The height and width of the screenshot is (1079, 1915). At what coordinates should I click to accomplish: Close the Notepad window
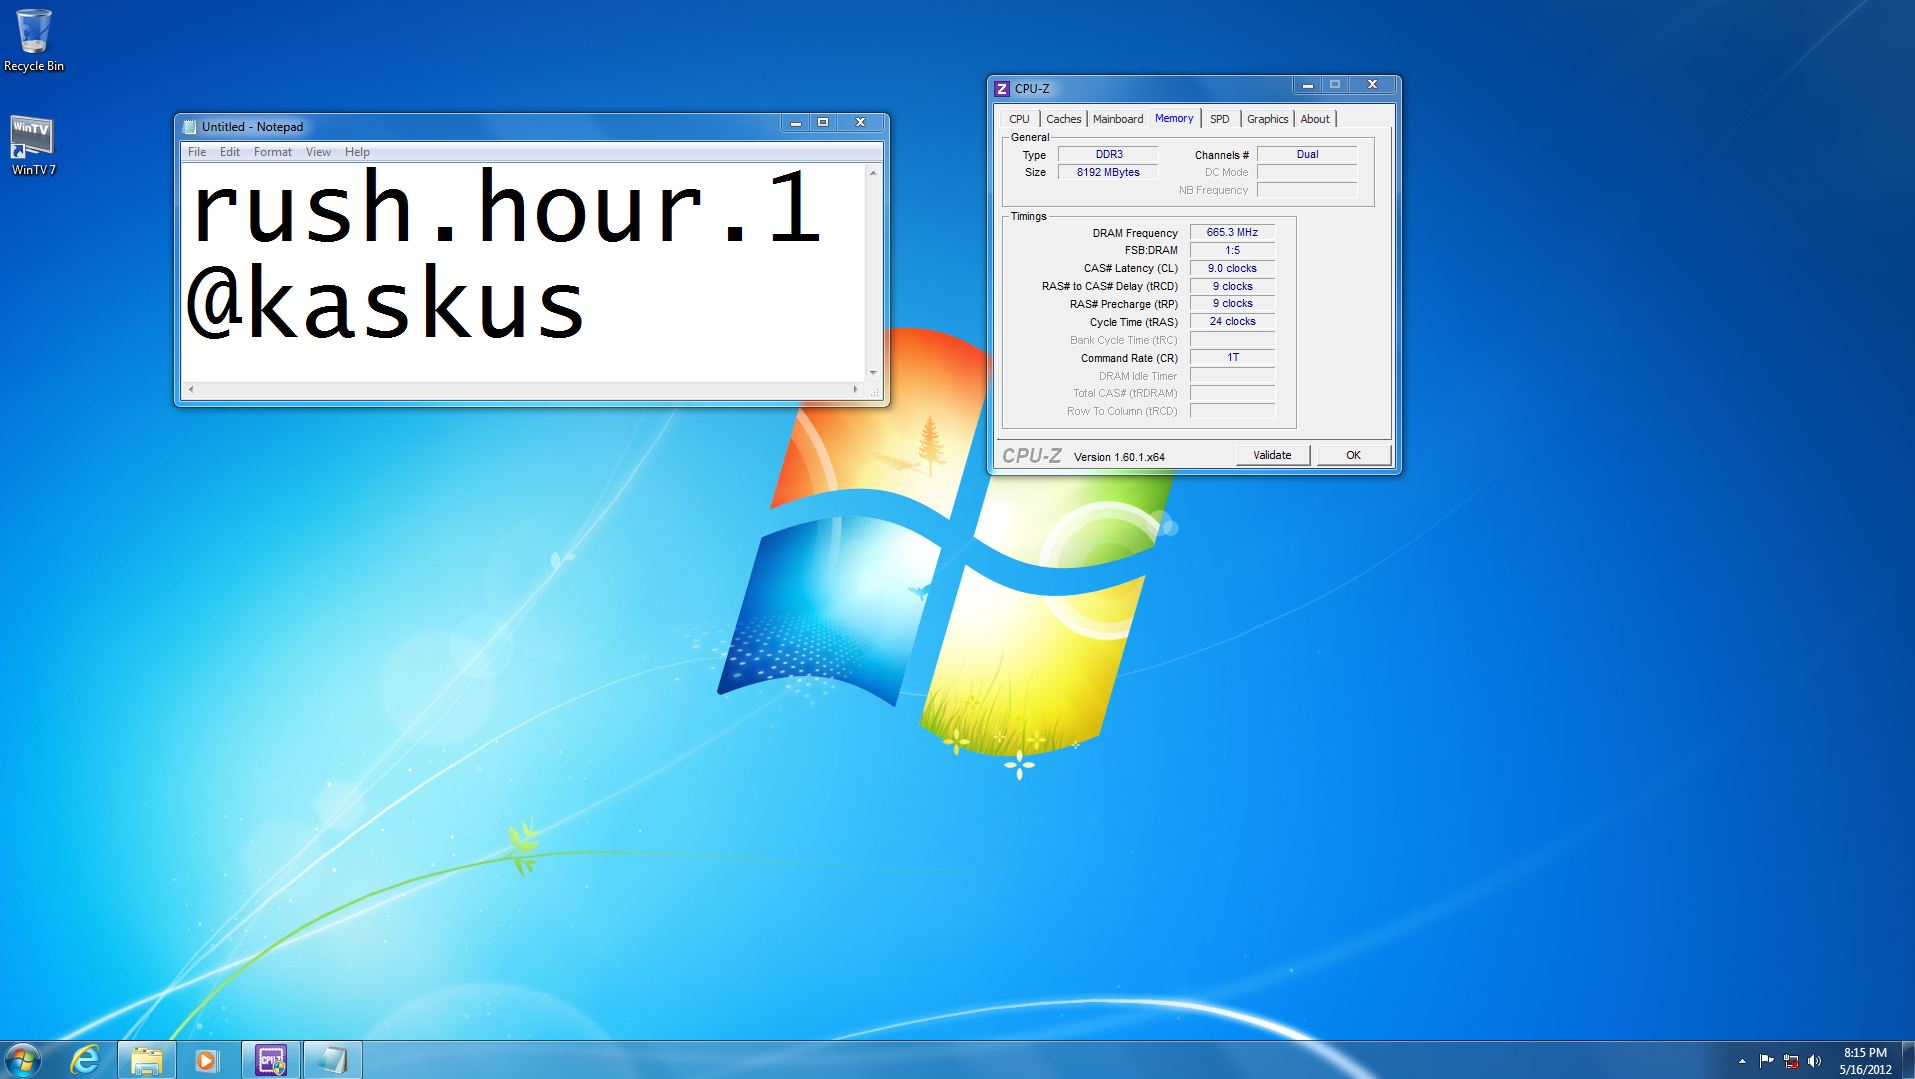(x=860, y=123)
